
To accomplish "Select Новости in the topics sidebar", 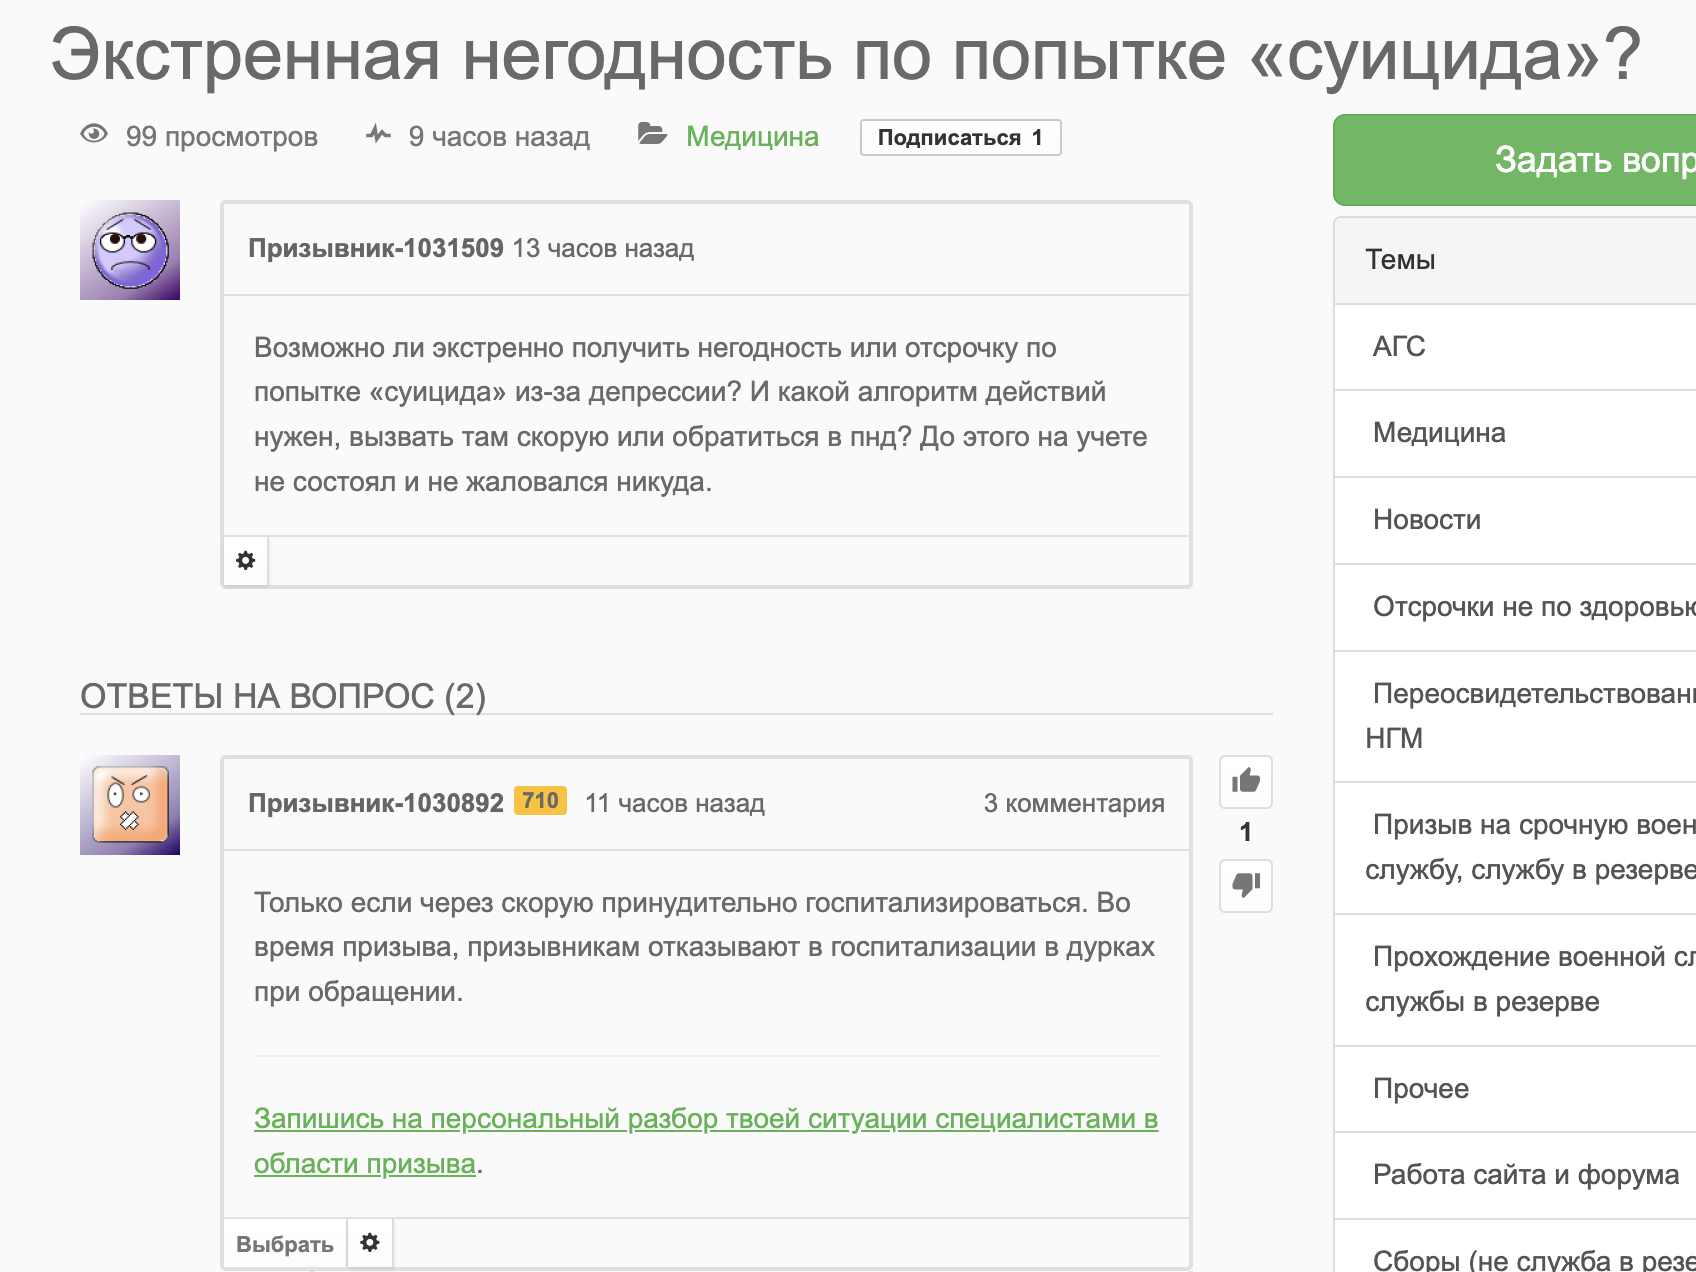I will 1427,520.
